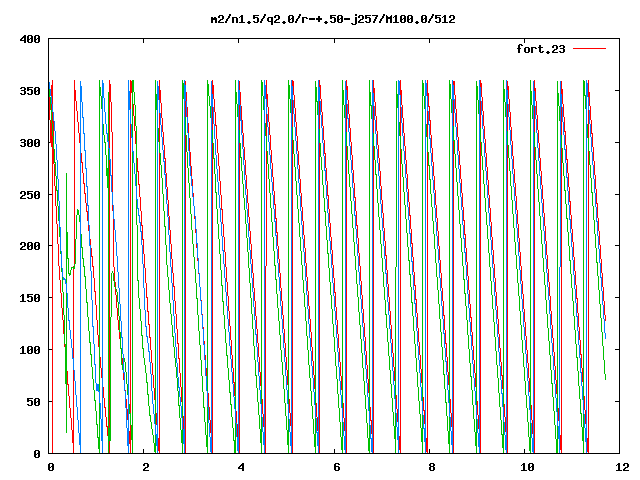Click the x-axis label 4

click(x=241, y=467)
